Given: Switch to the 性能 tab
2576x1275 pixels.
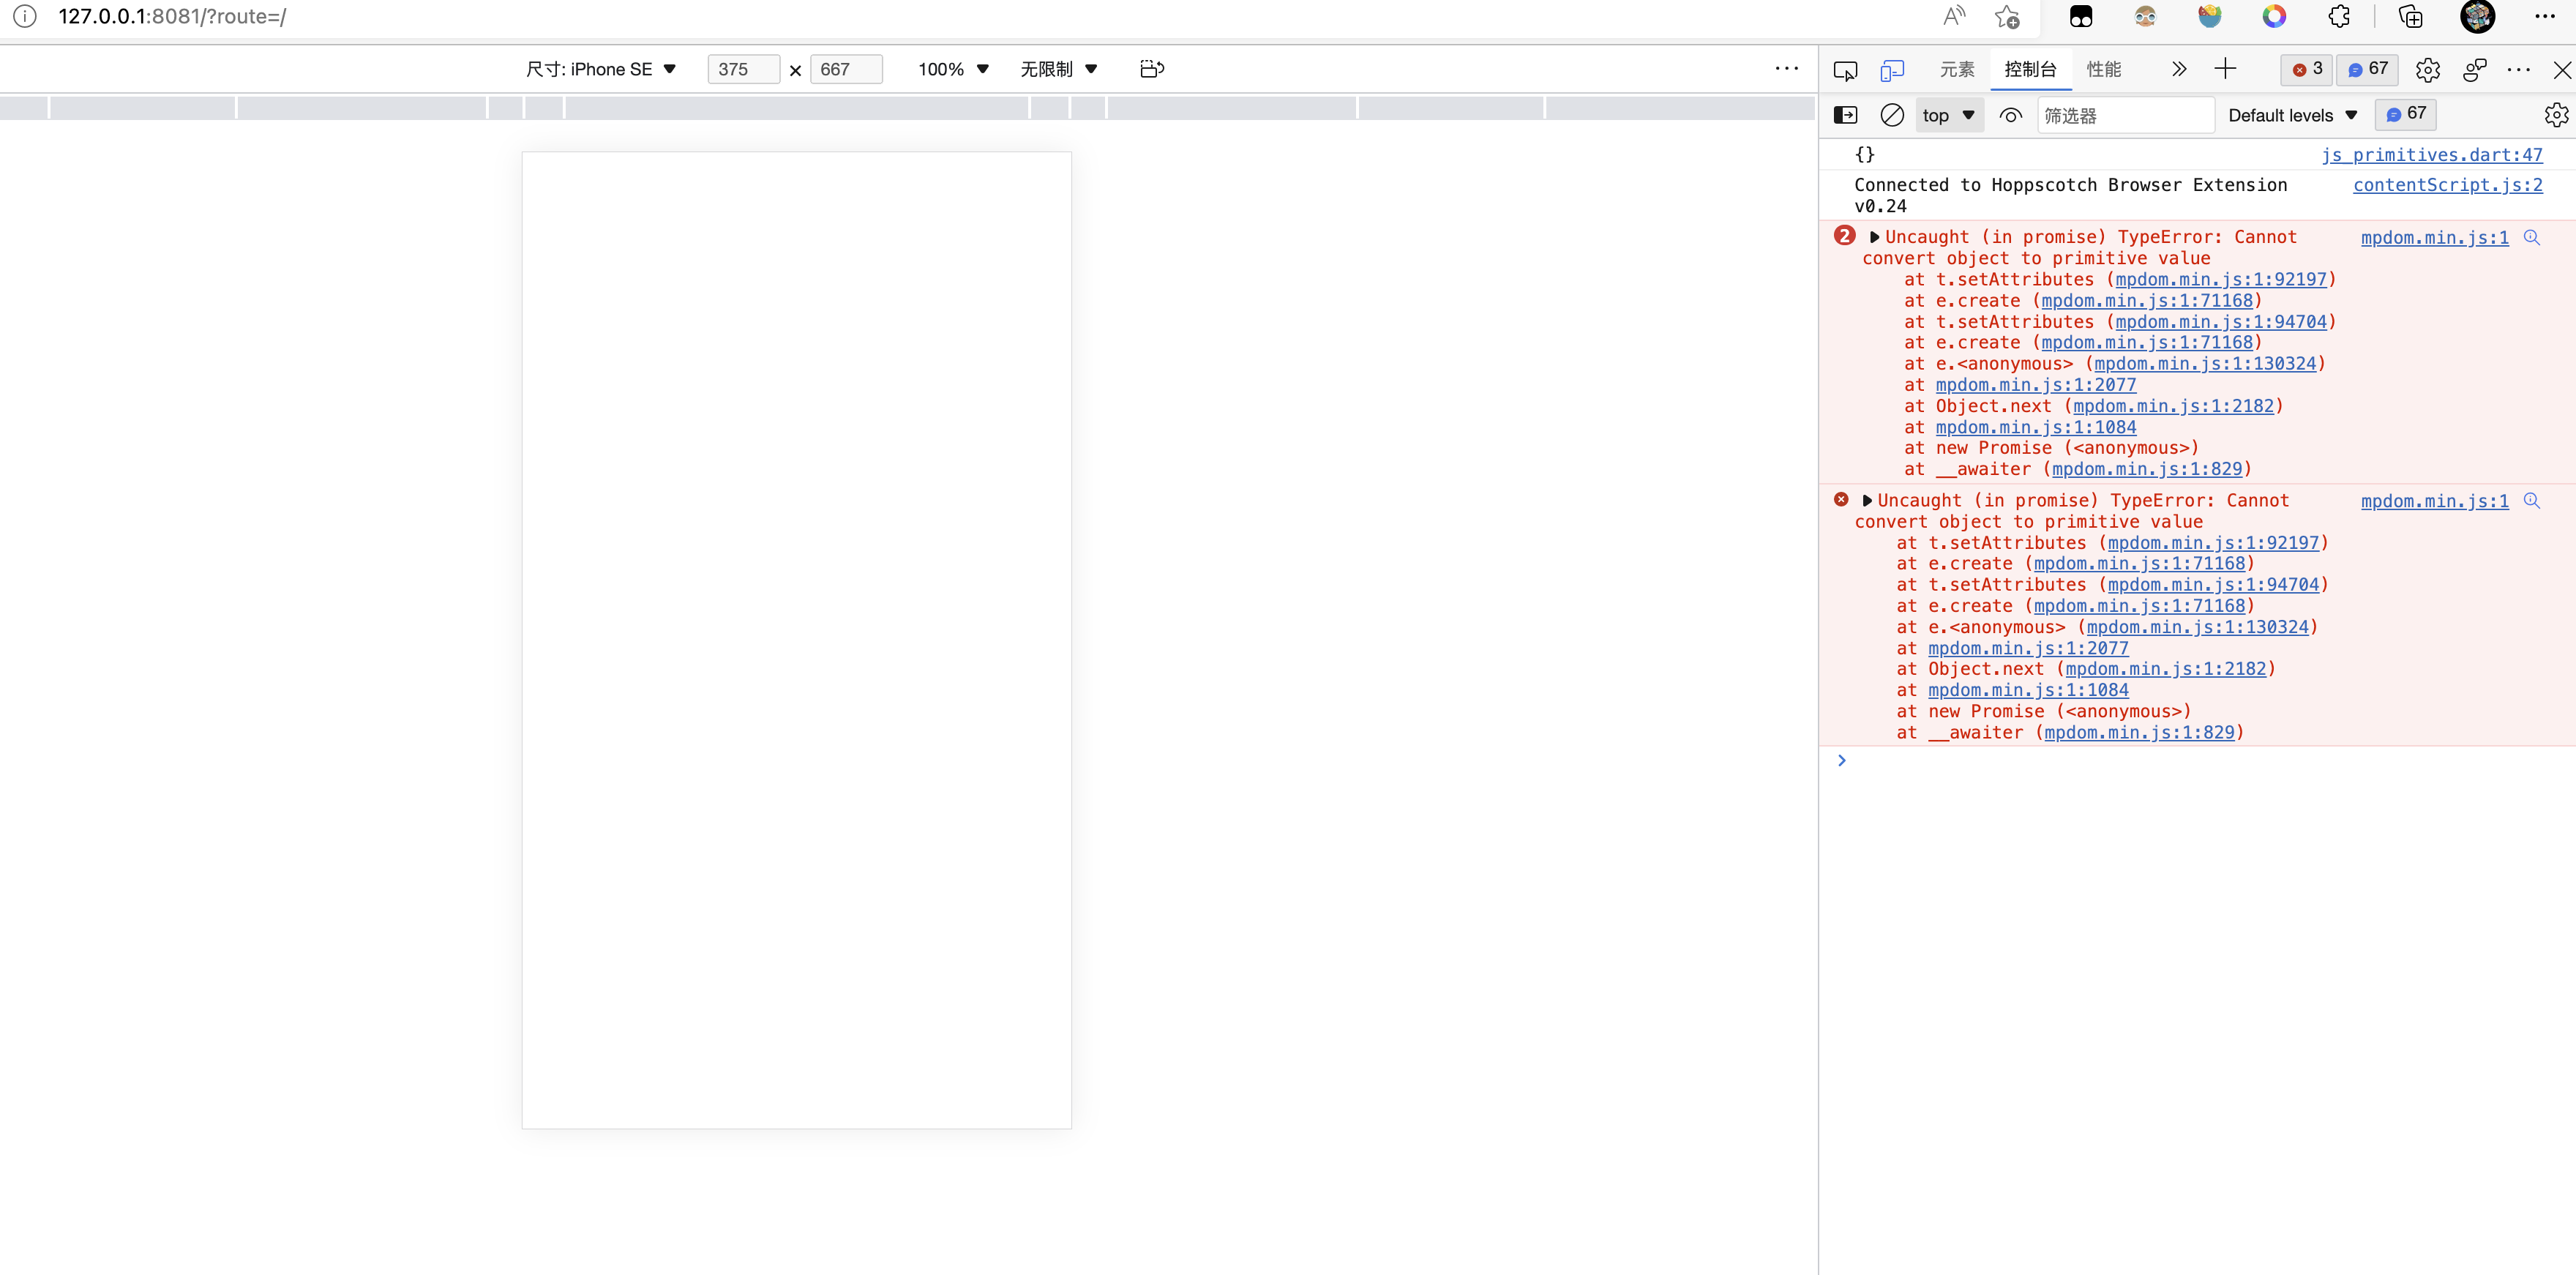Looking at the screenshot, I should coord(2103,70).
